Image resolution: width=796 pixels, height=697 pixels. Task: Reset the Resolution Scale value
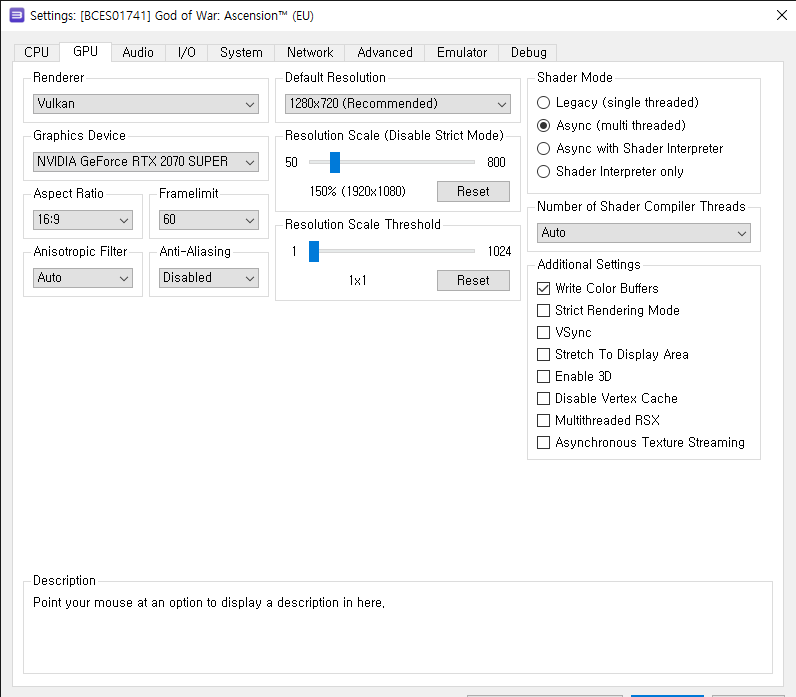473,191
